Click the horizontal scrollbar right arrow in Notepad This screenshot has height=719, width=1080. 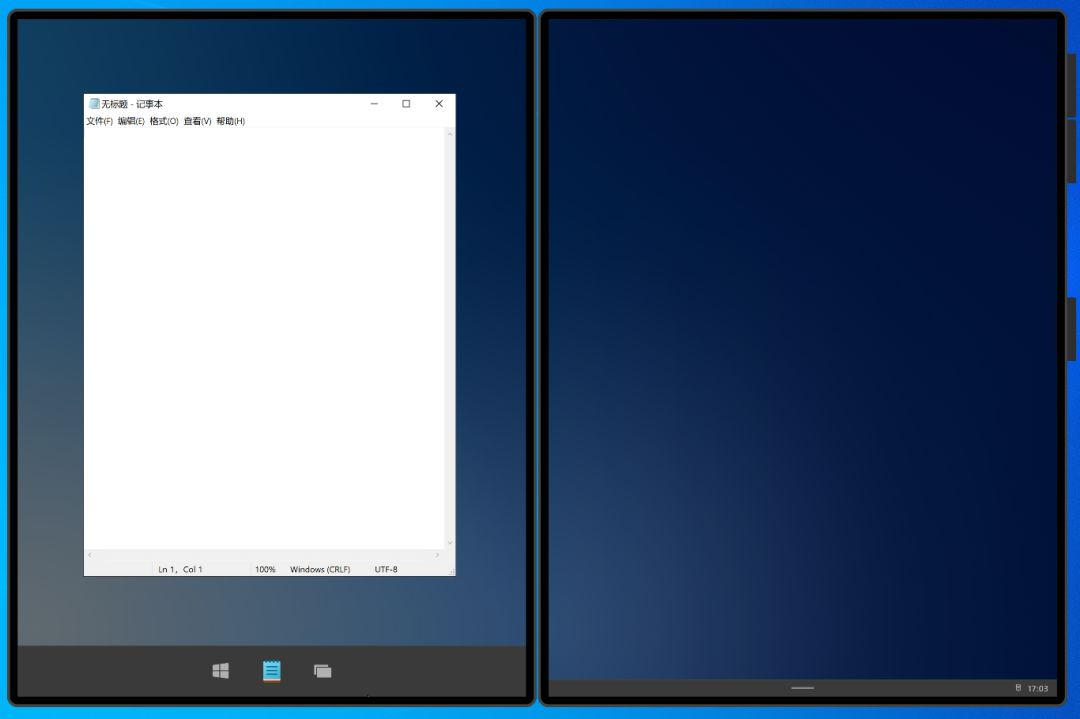tap(437, 555)
